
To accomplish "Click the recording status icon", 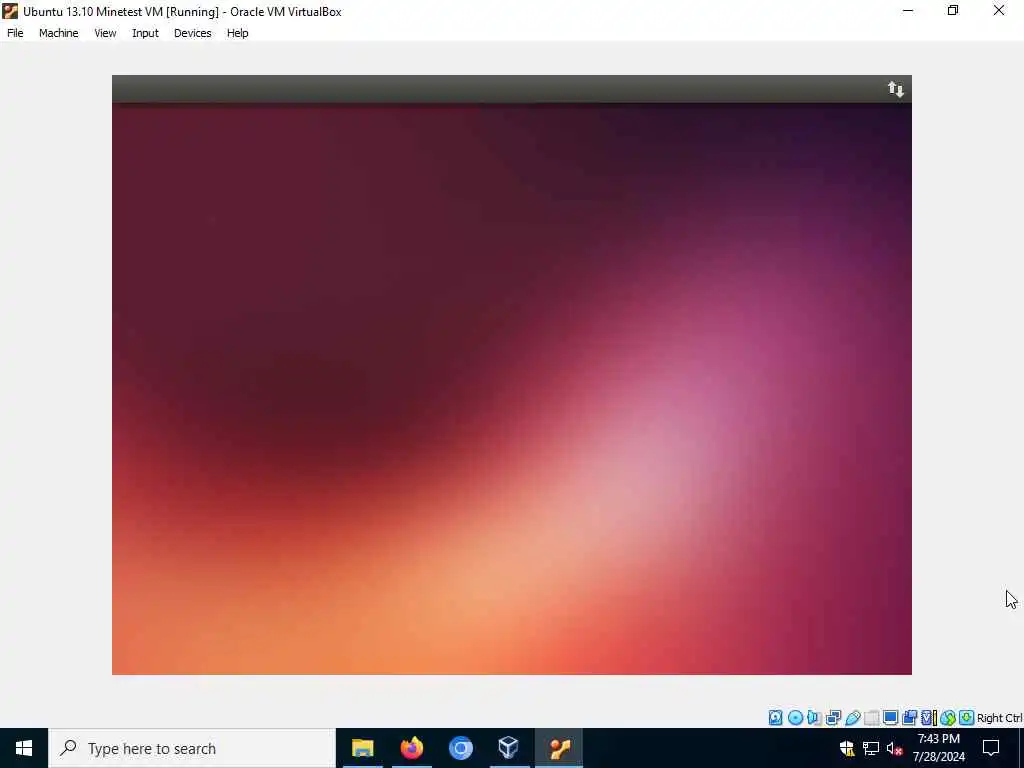I will [909, 718].
